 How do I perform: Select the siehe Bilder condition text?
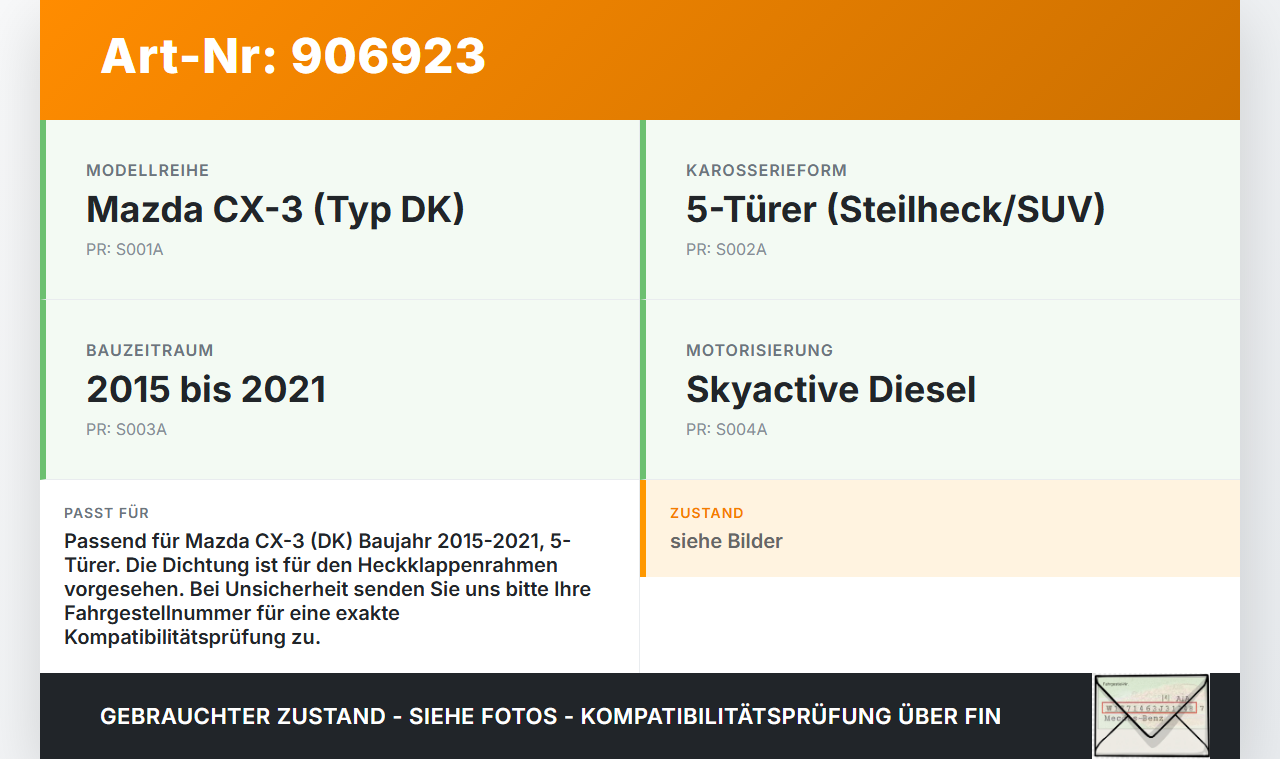point(726,541)
